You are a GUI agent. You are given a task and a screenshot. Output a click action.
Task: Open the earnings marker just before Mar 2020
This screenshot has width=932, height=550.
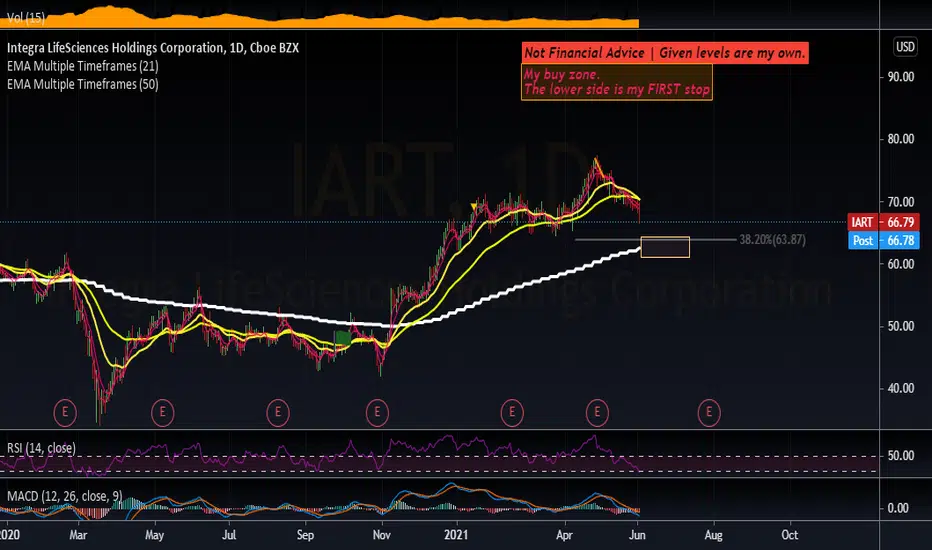(x=65, y=412)
